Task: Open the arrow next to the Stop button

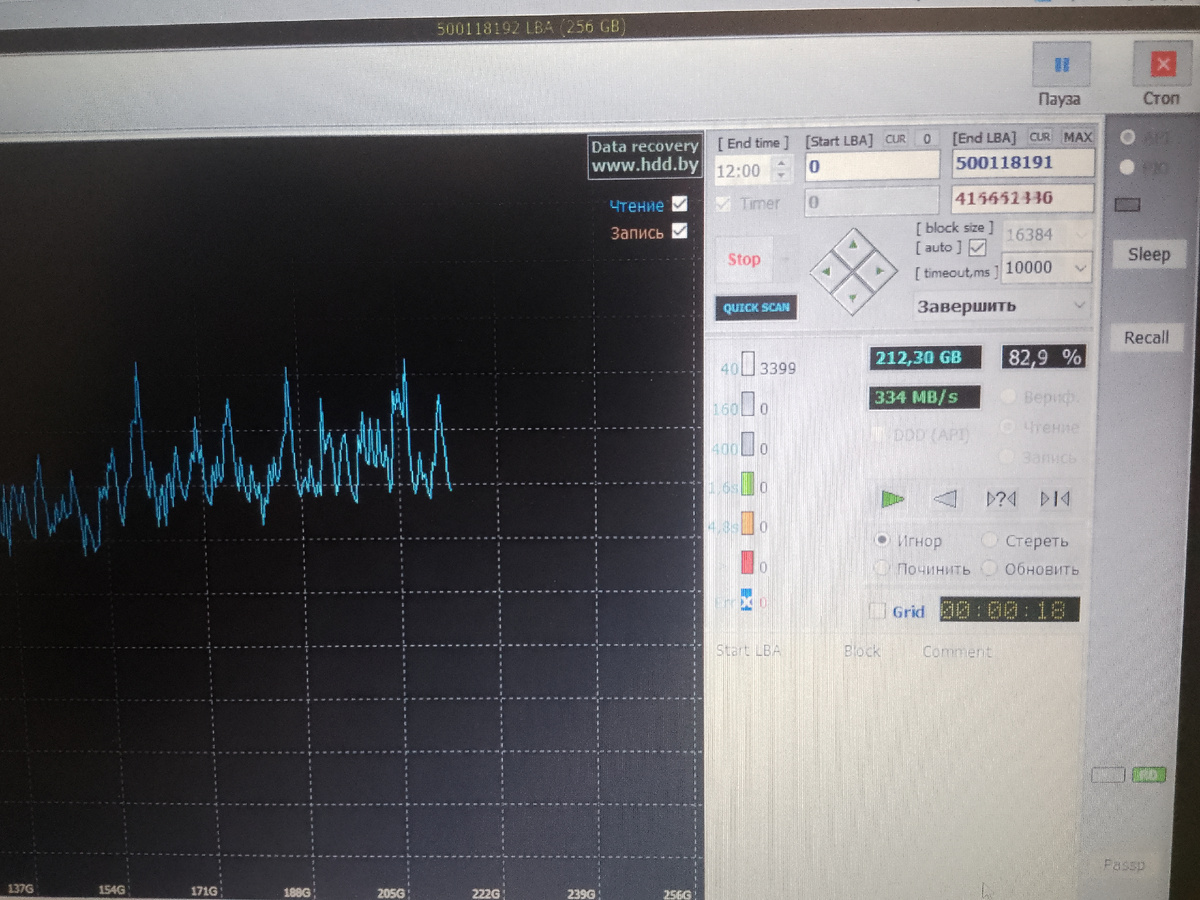Action: click(787, 259)
